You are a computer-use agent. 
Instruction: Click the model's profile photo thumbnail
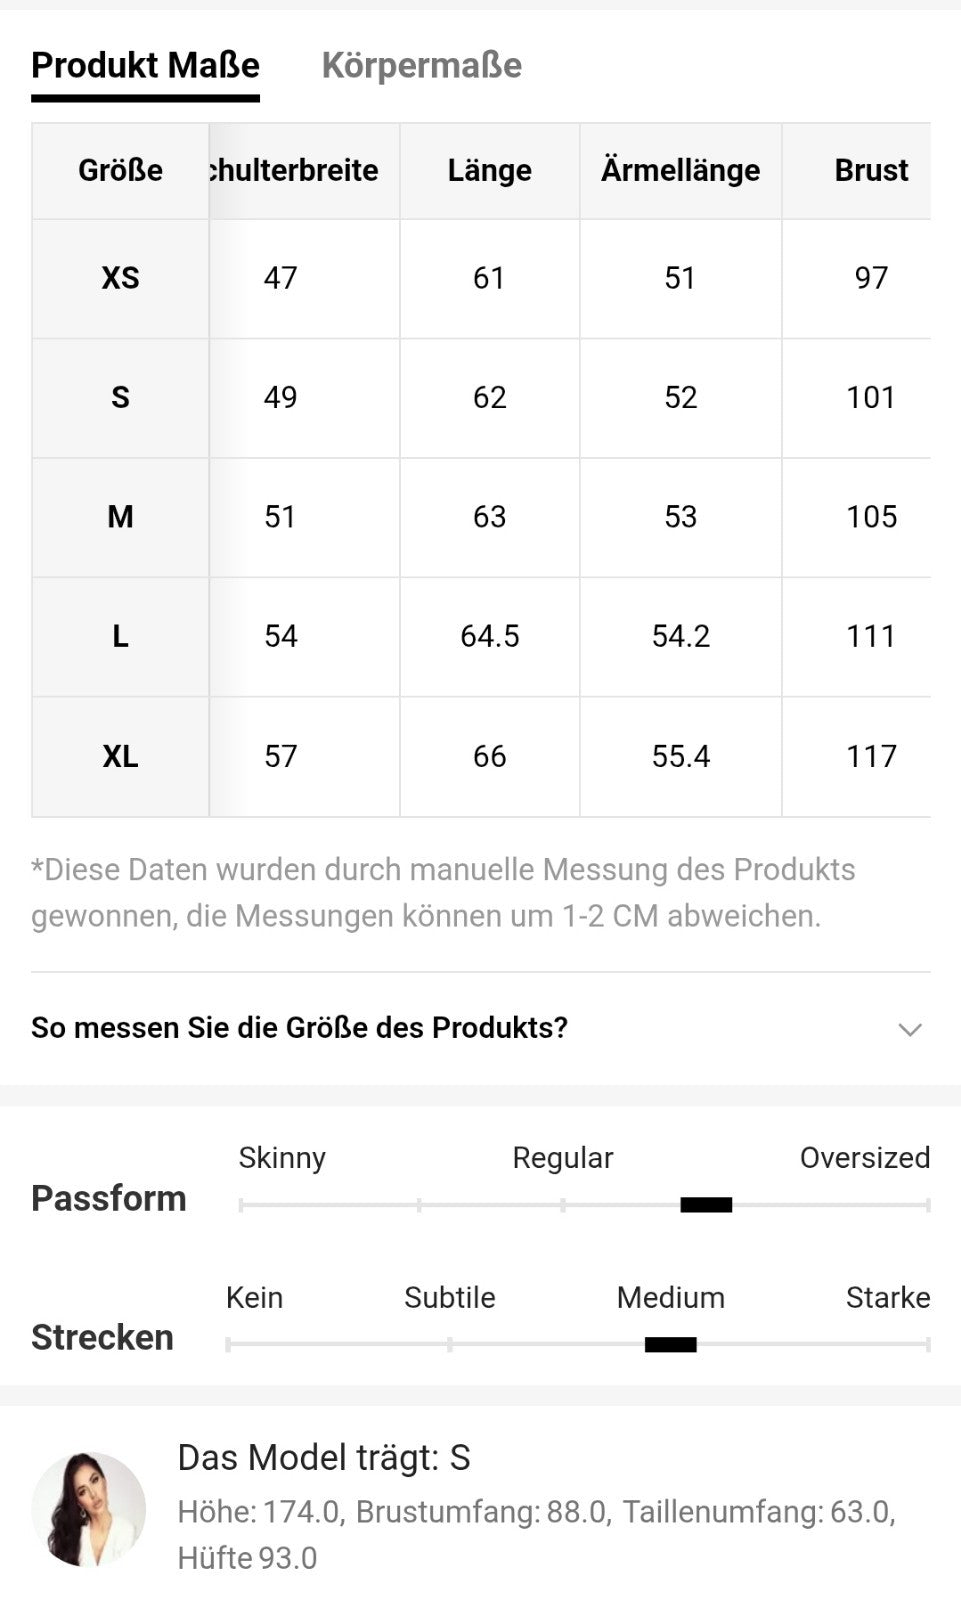pos(88,1508)
